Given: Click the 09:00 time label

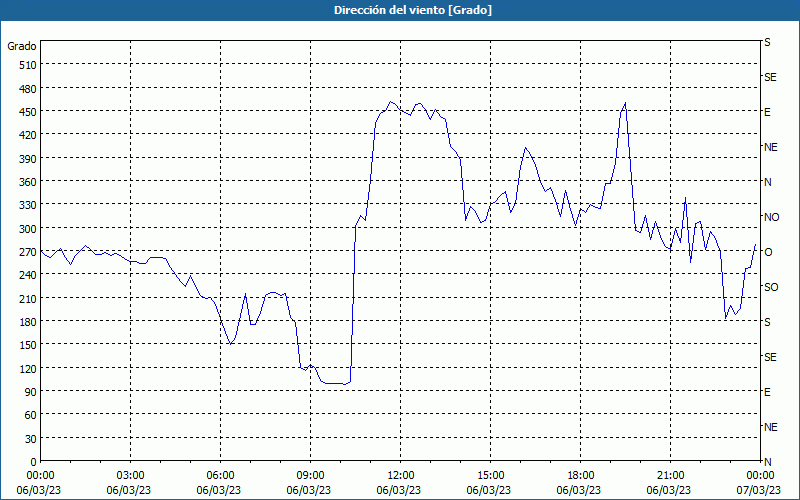Looking at the screenshot, I should click(310, 476).
